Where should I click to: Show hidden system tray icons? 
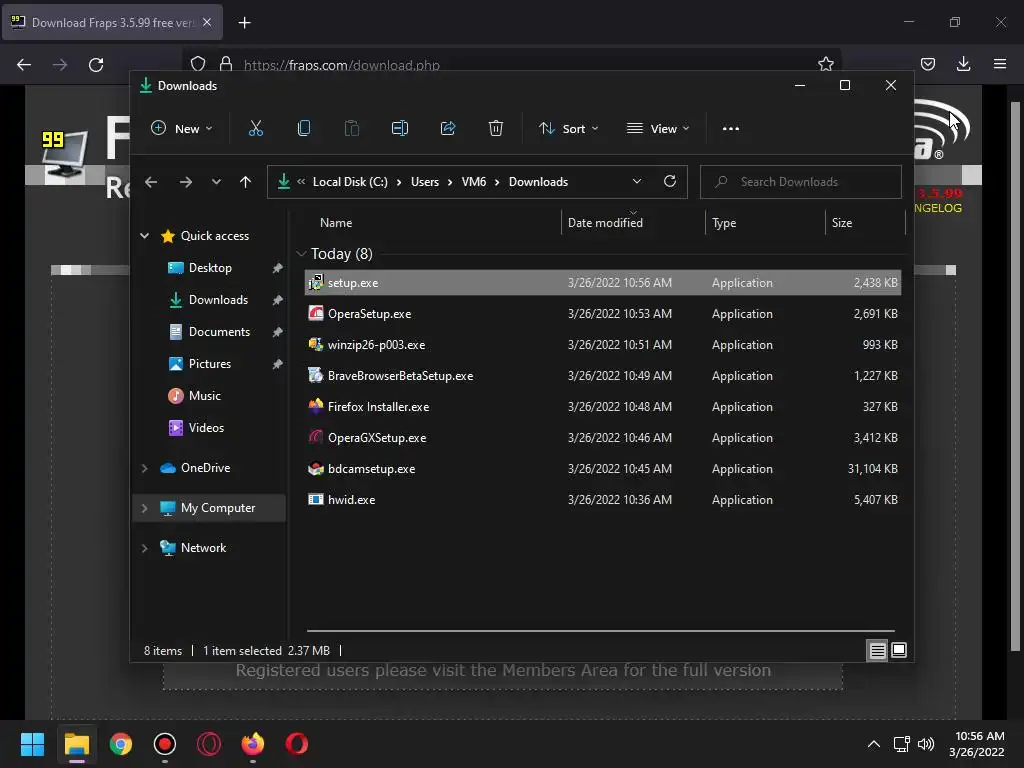click(874, 744)
